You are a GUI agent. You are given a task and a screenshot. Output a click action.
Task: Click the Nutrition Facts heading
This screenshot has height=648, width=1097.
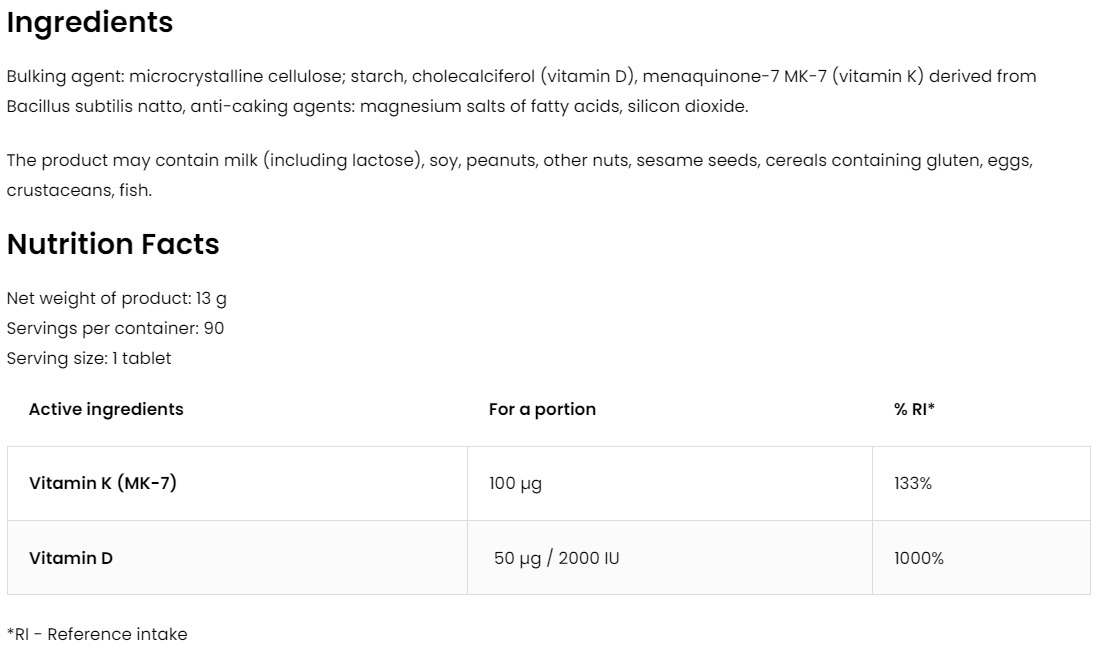pos(113,244)
